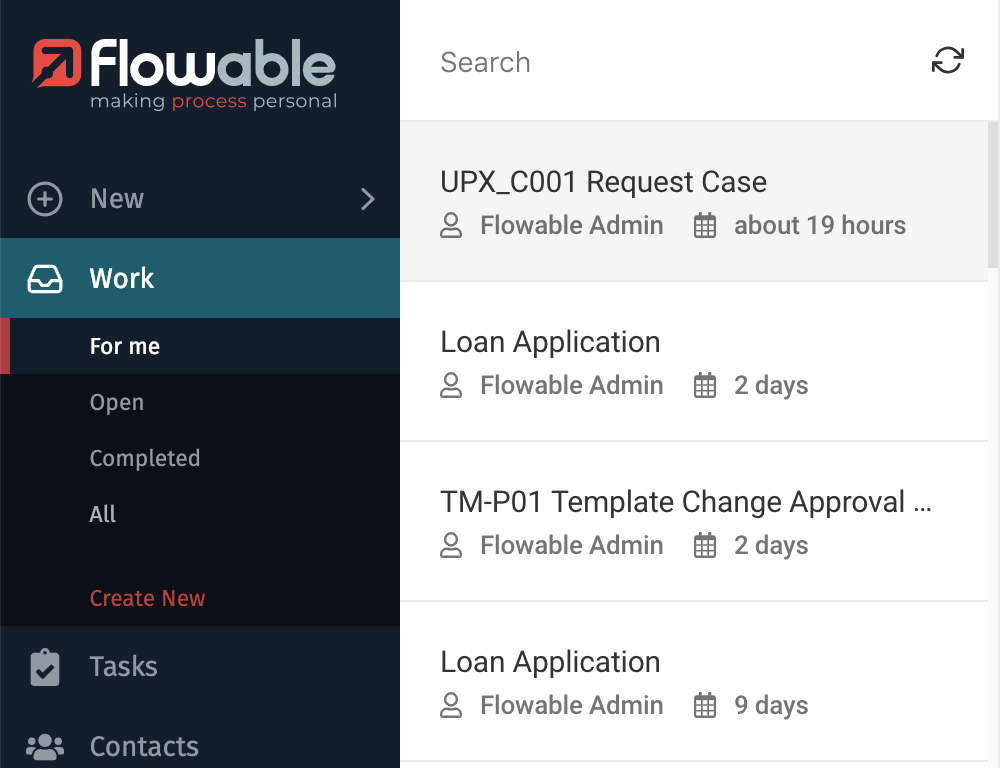The height and width of the screenshot is (768, 1000).
Task: Click the Tasks clipboard icon
Action: coord(45,667)
